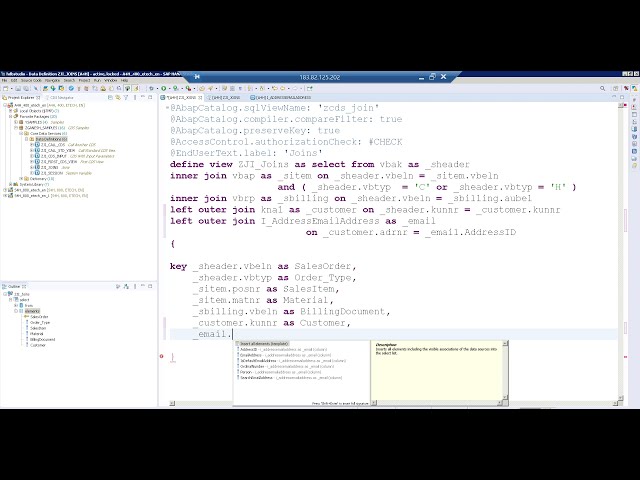The image size is (640, 480).
Task: Switch to the CDS Navigator tab
Action: pos(60,98)
